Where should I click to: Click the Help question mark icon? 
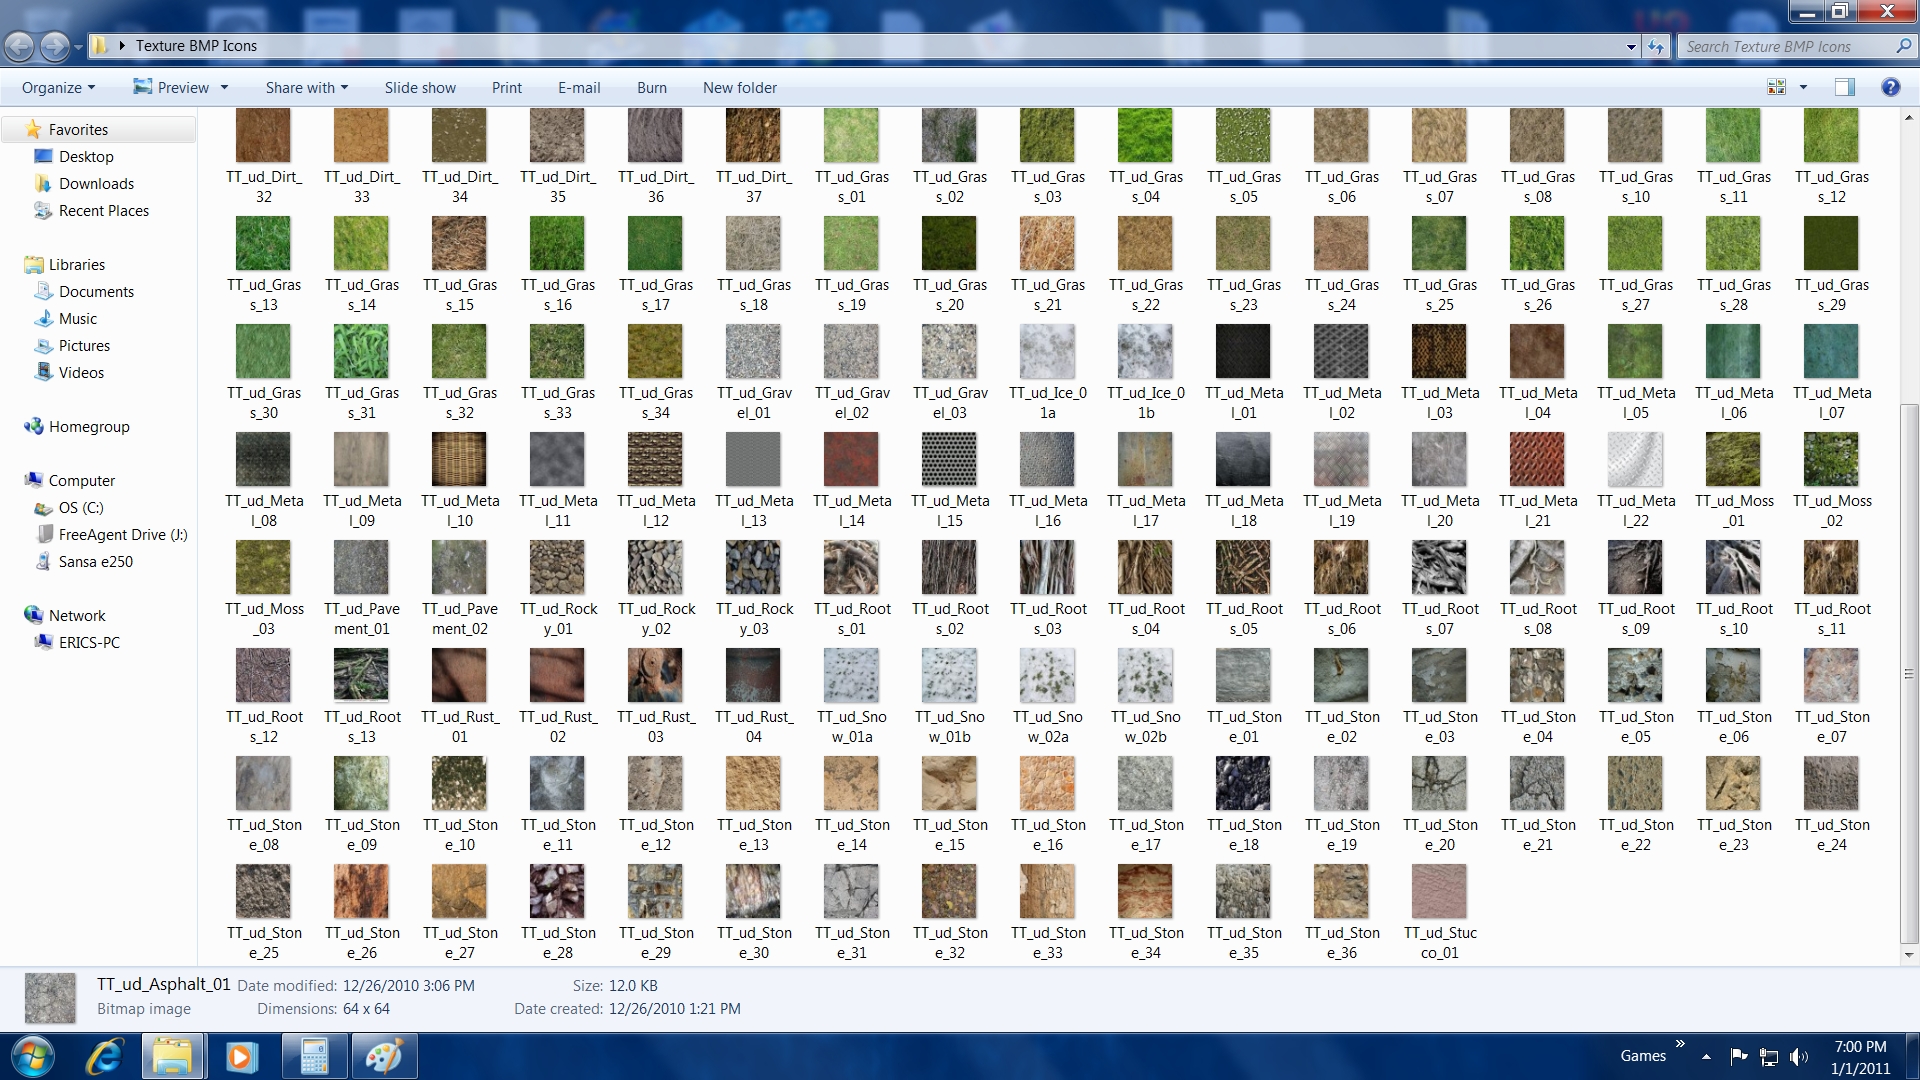click(1890, 88)
